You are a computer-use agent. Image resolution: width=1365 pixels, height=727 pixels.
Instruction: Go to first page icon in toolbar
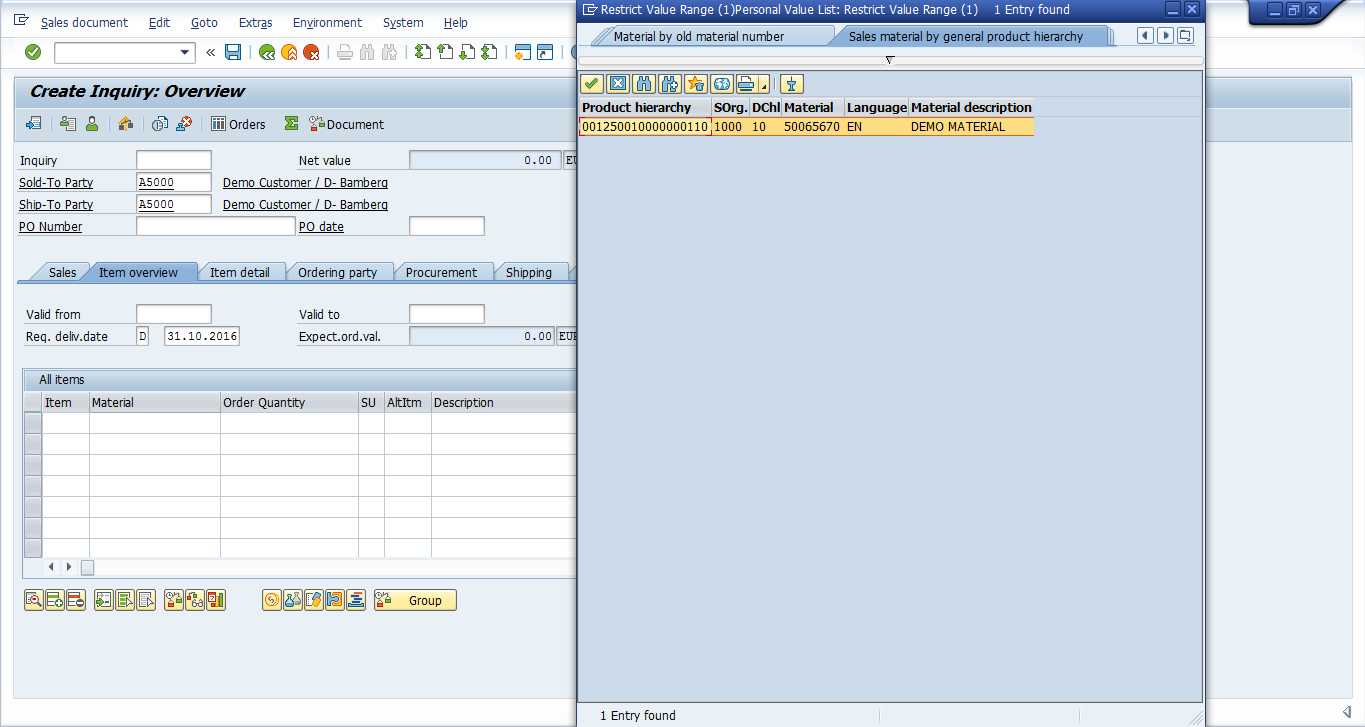click(x=423, y=52)
